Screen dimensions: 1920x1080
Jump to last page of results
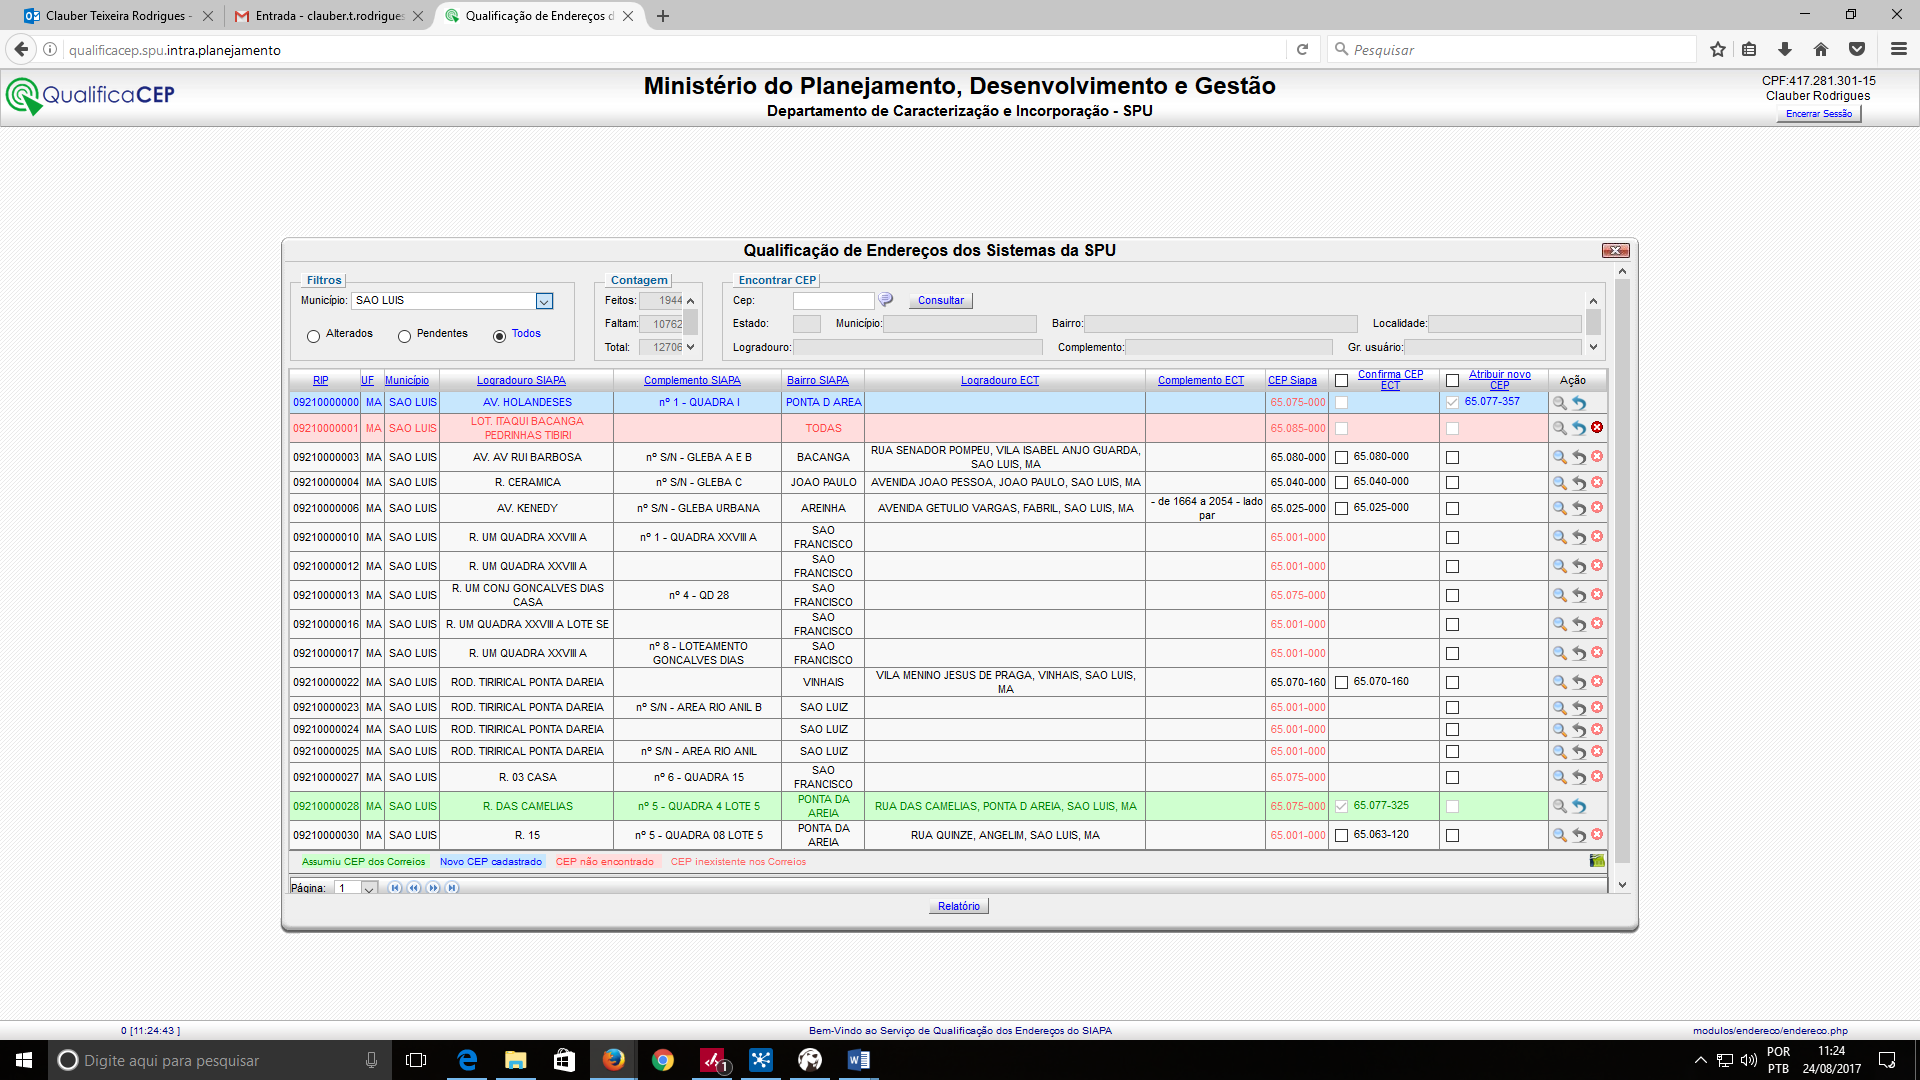(452, 888)
